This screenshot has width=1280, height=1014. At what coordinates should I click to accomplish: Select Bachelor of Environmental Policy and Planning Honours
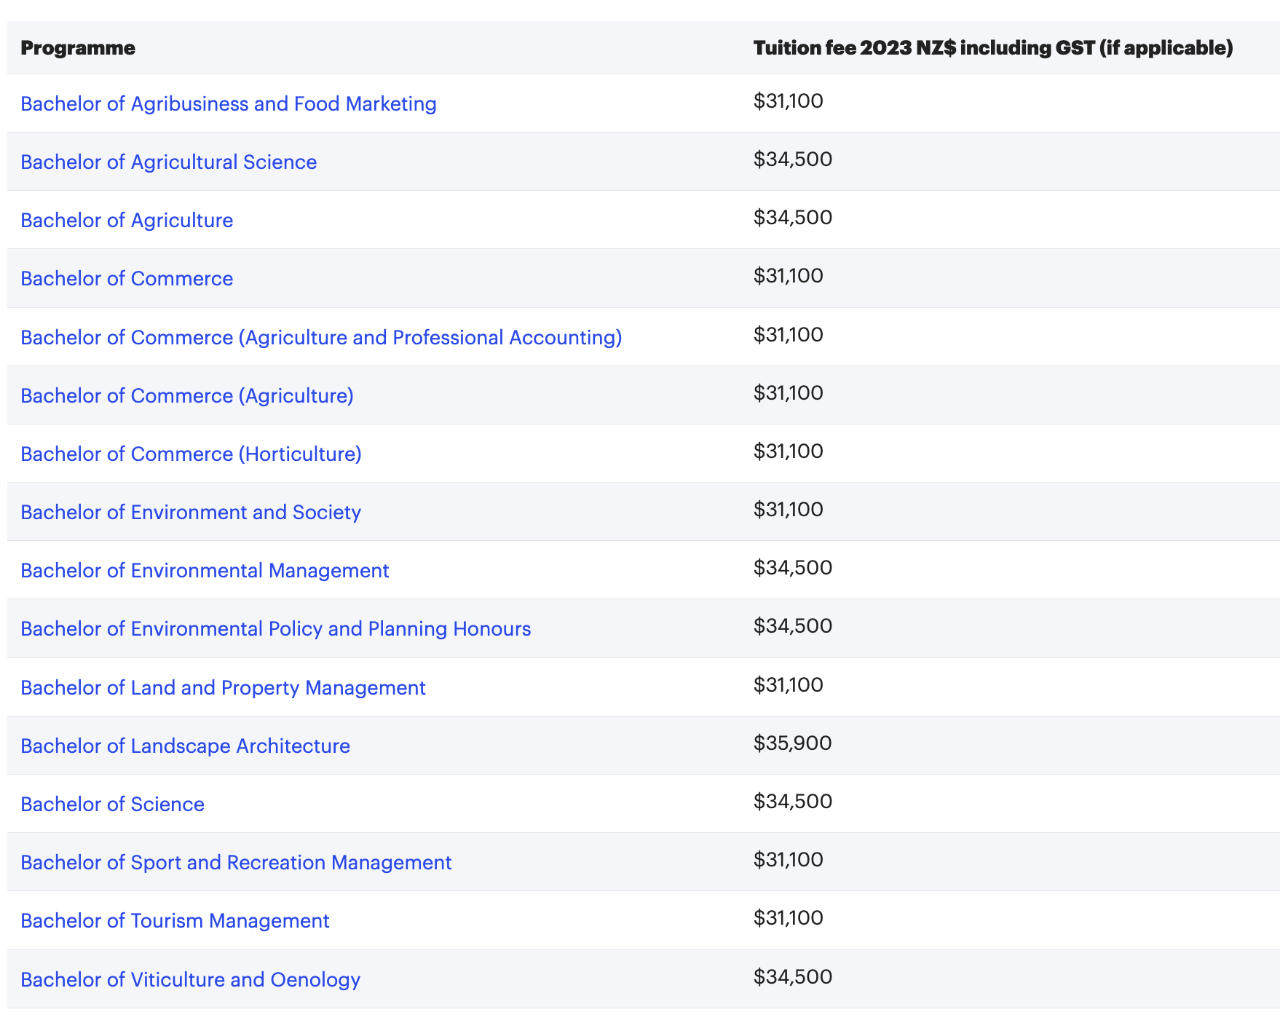pyautogui.click(x=275, y=629)
